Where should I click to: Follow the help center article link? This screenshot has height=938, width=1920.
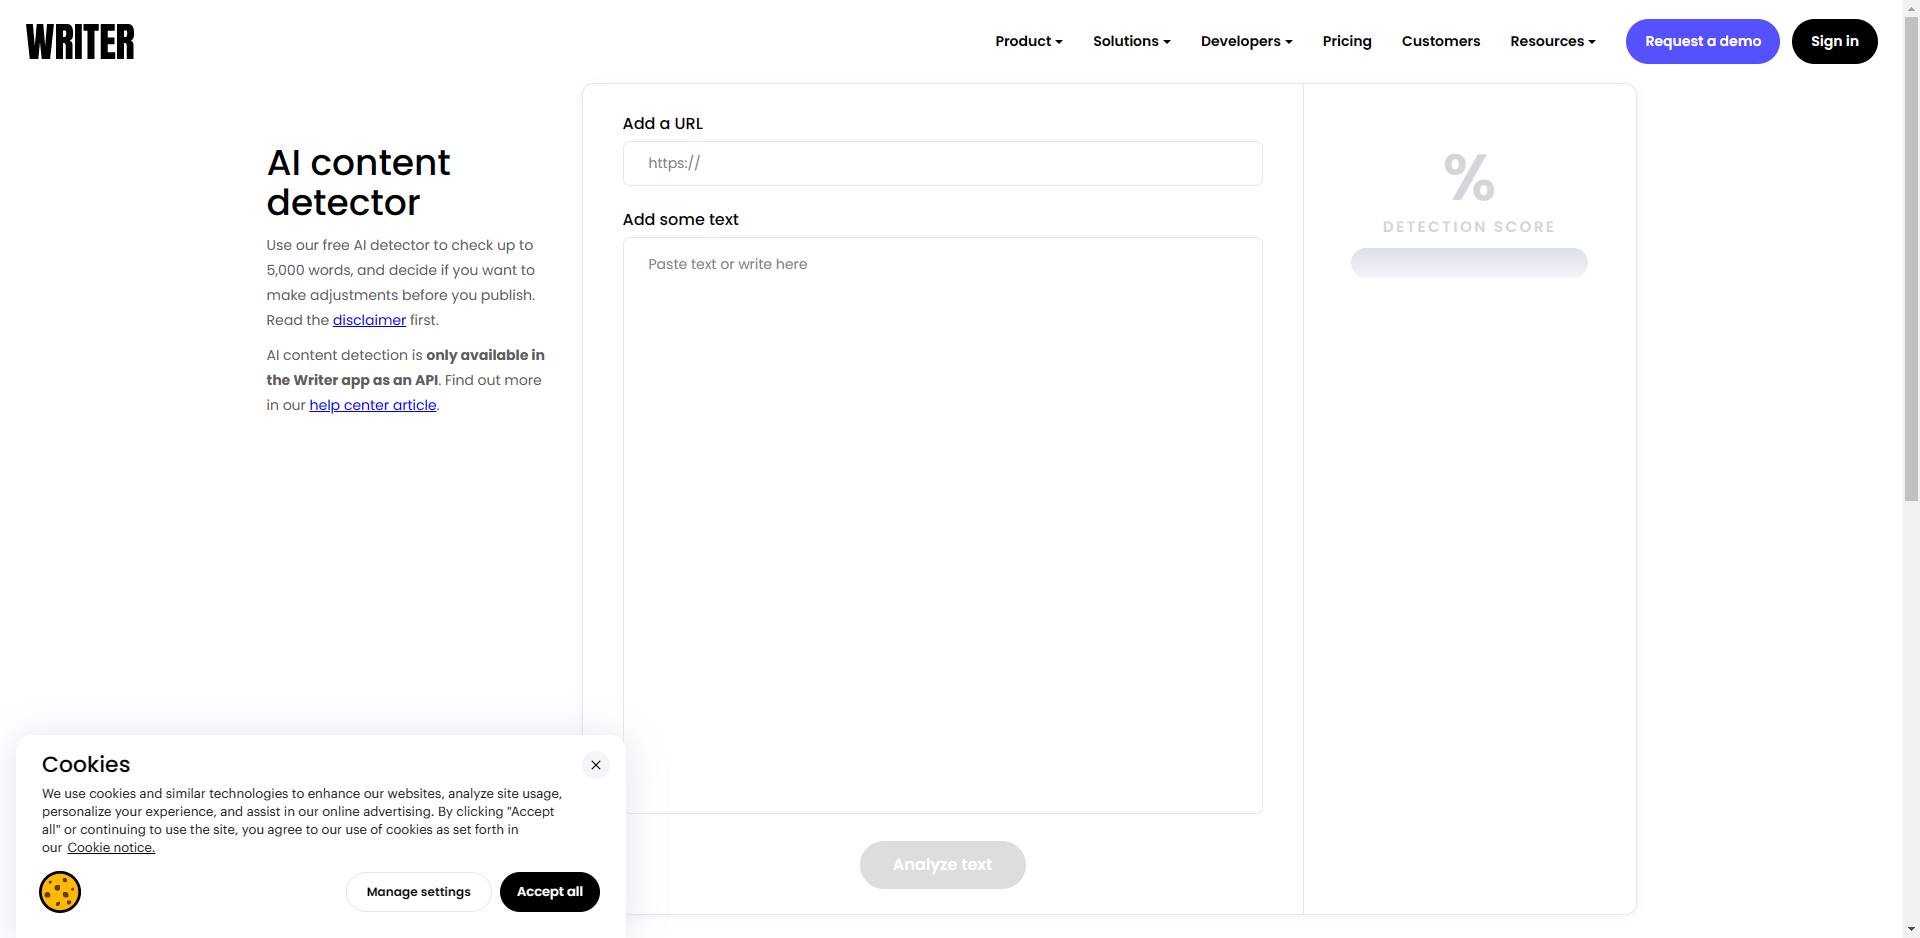372,405
